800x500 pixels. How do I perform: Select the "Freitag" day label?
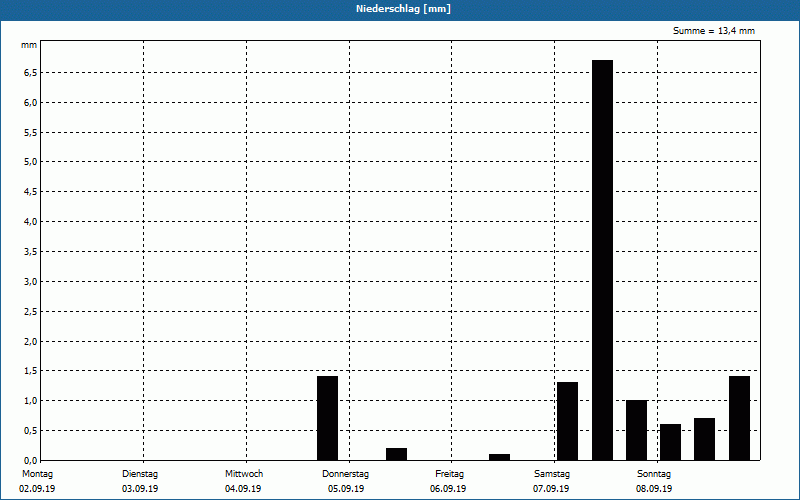449,474
